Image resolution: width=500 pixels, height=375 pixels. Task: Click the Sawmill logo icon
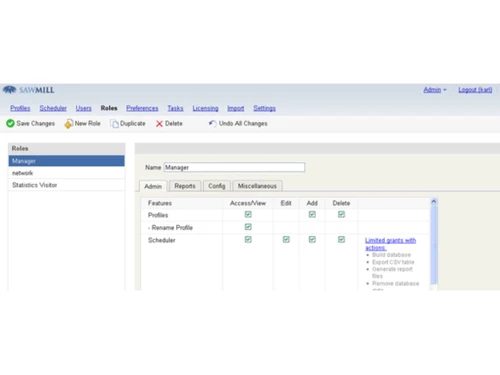point(10,90)
